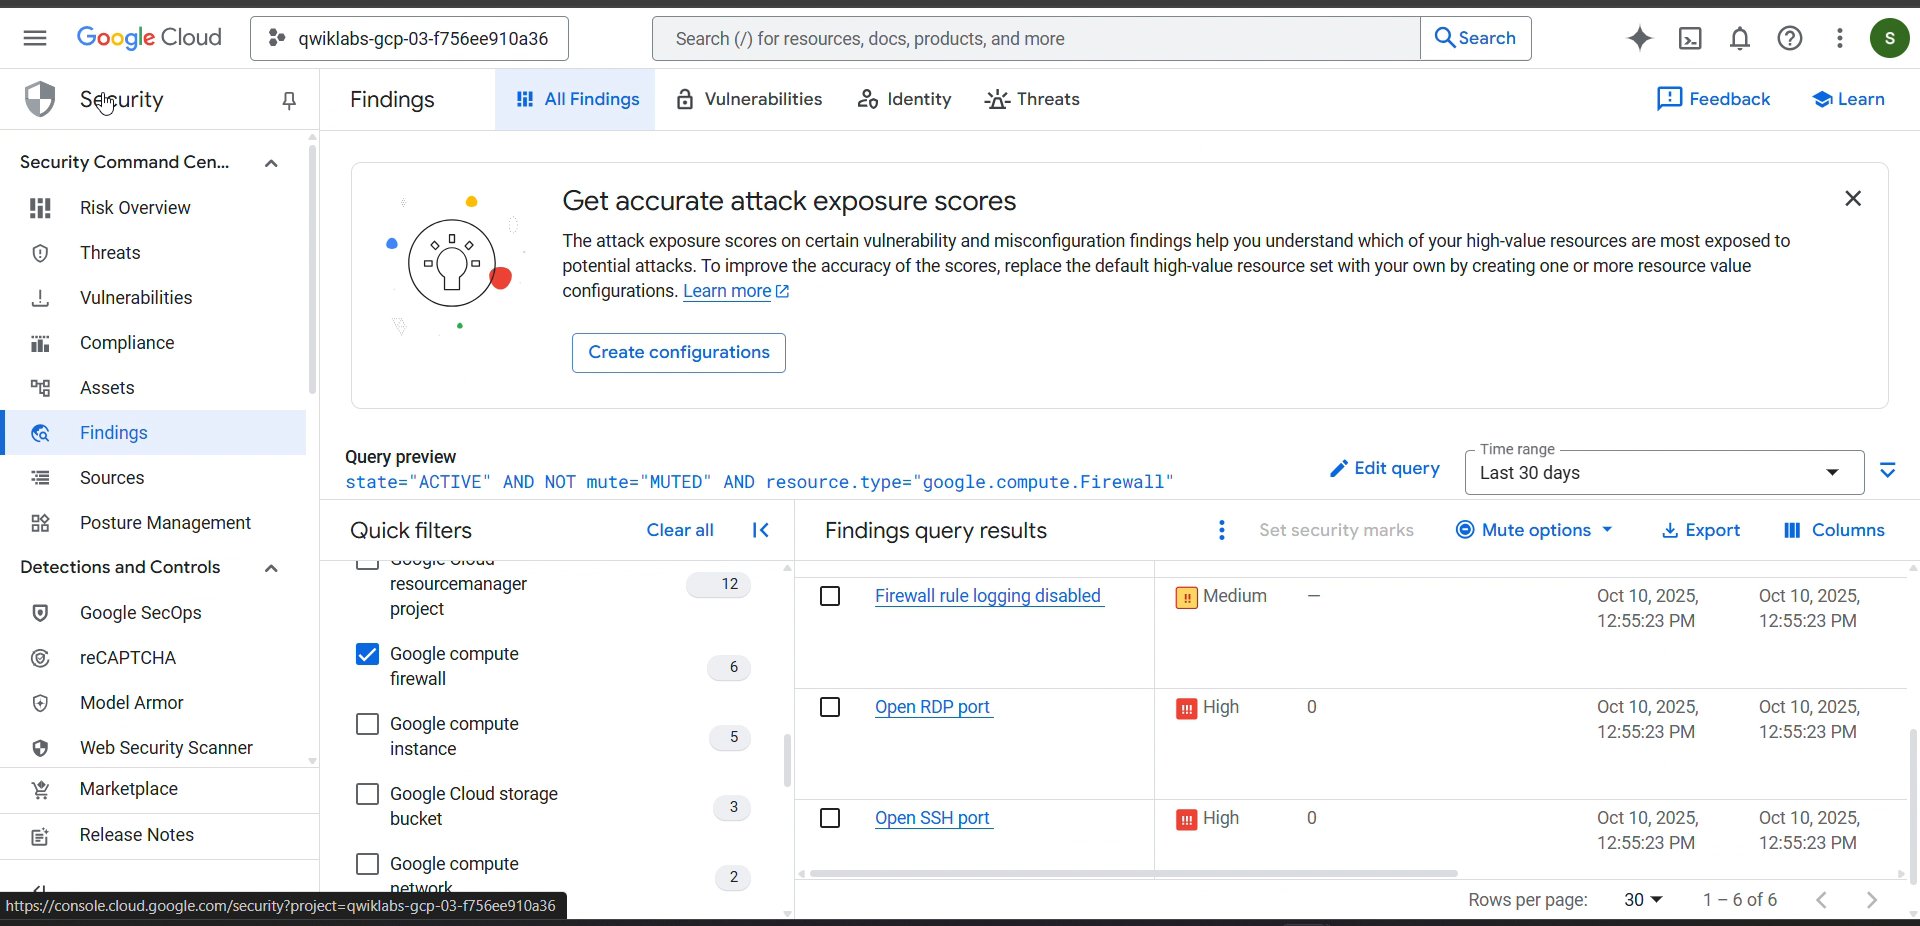Clear all quick filters
The image size is (1920, 926).
(x=680, y=530)
